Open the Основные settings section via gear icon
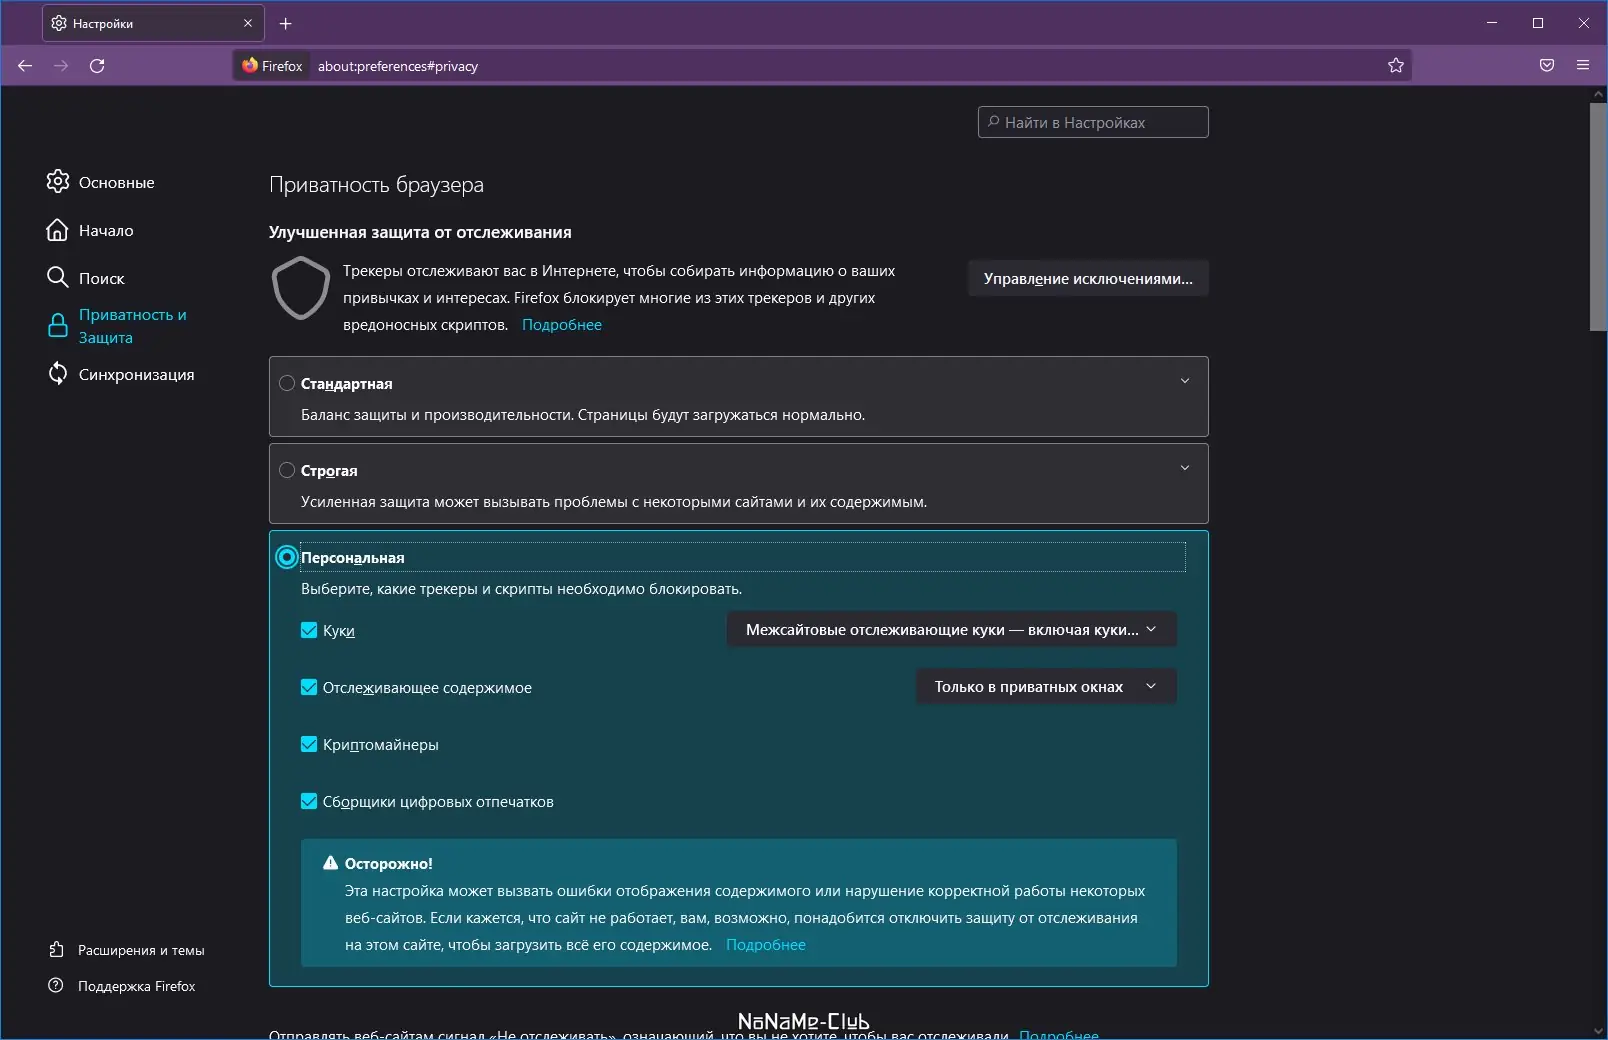The image size is (1608, 1040). (x=58, y=182)
